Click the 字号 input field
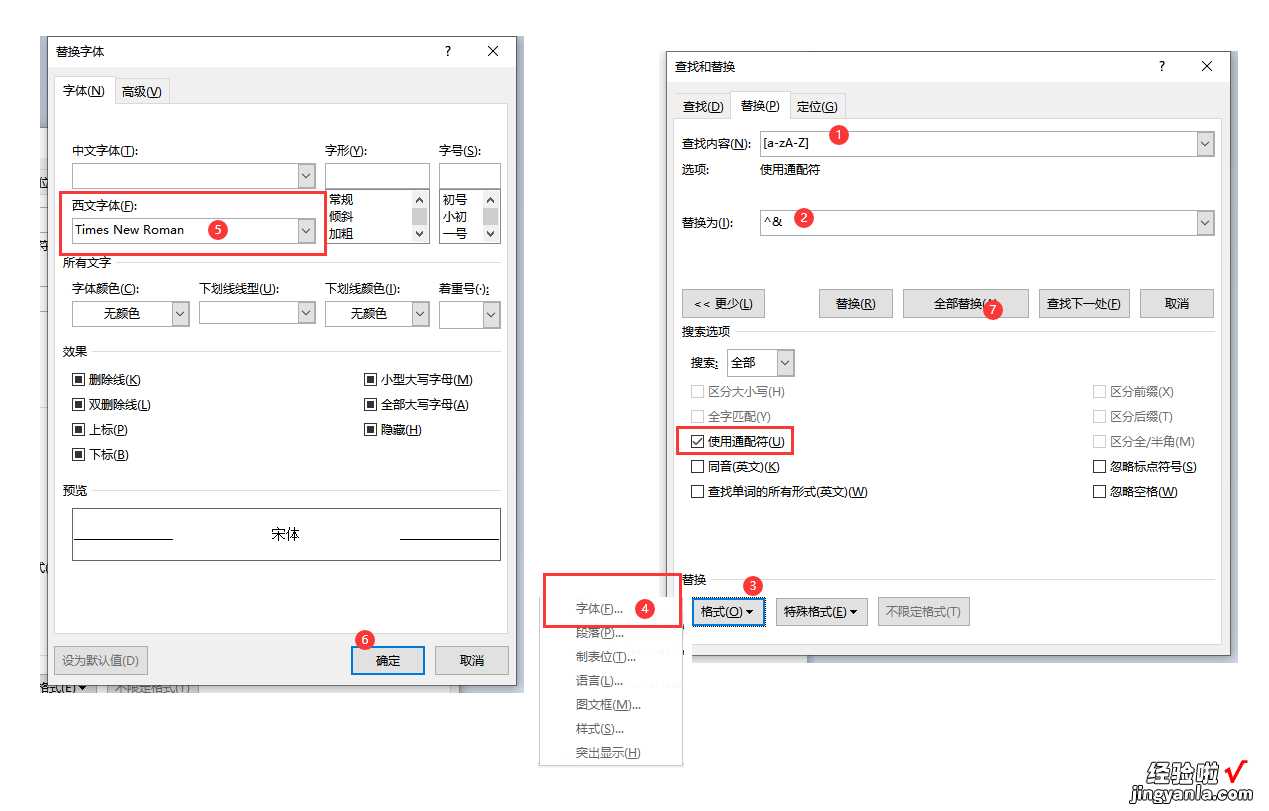The height and width of the screenshot is (811, 1269). tap(469, 176)
